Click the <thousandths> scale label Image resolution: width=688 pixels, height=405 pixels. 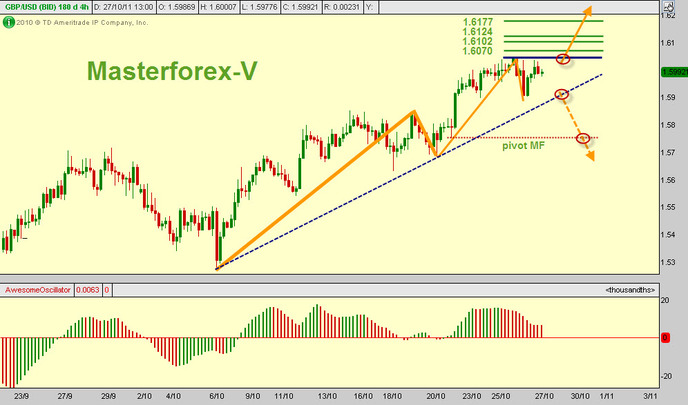630,290
